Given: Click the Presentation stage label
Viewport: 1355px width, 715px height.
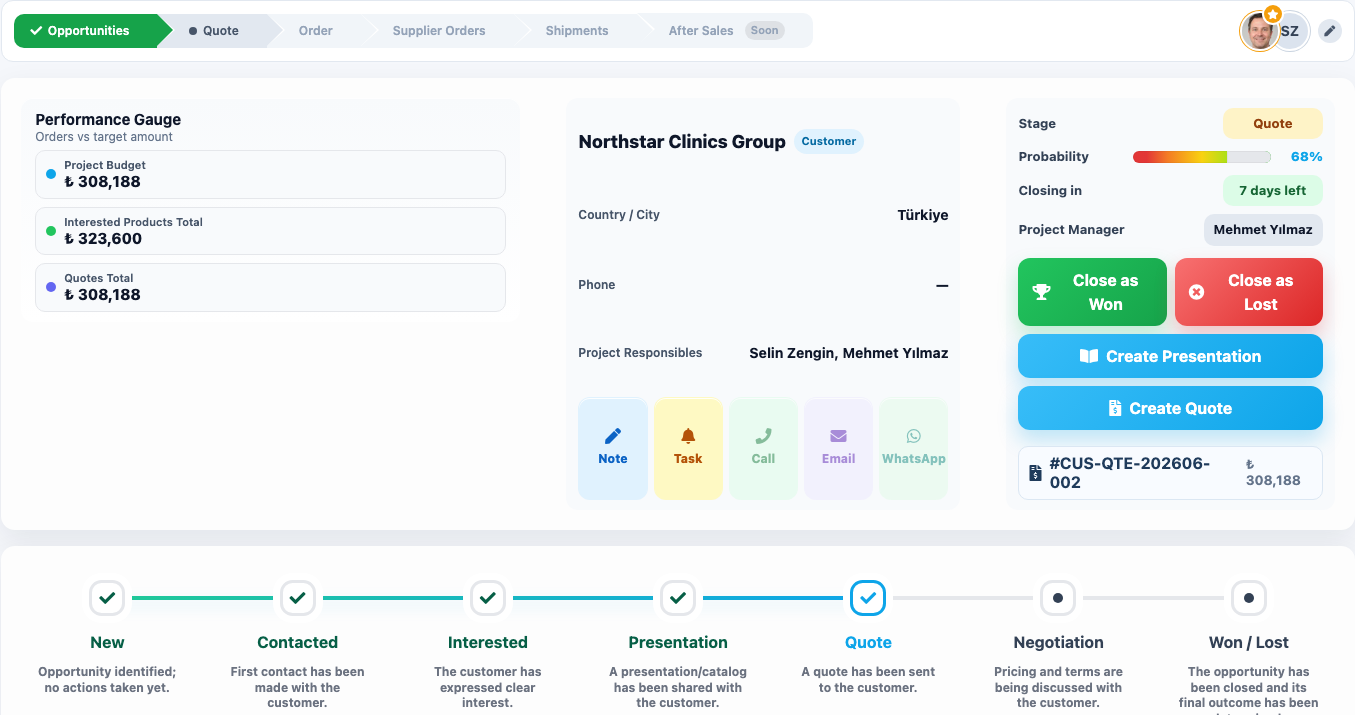Looking at the screenshot, I should coord(678,642).
